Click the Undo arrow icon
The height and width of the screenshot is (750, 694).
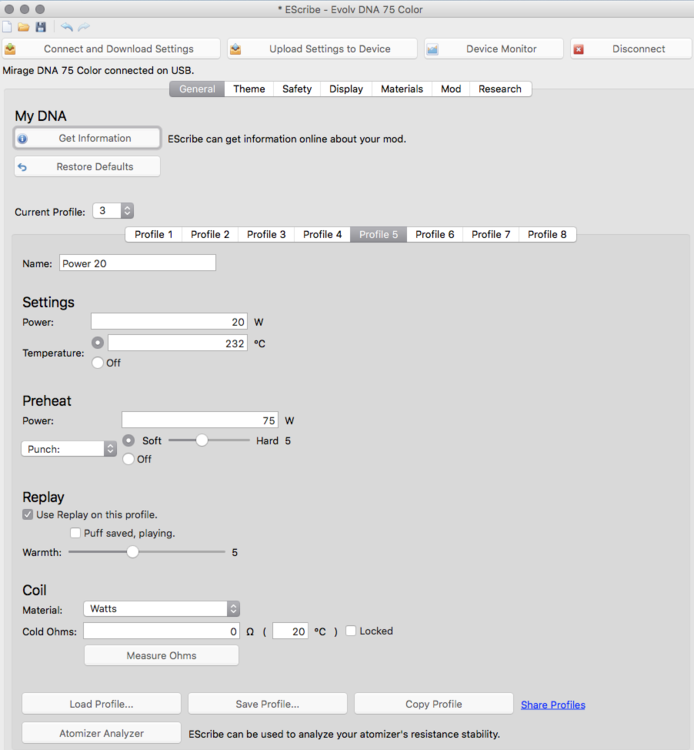click(x=67, y=27)
